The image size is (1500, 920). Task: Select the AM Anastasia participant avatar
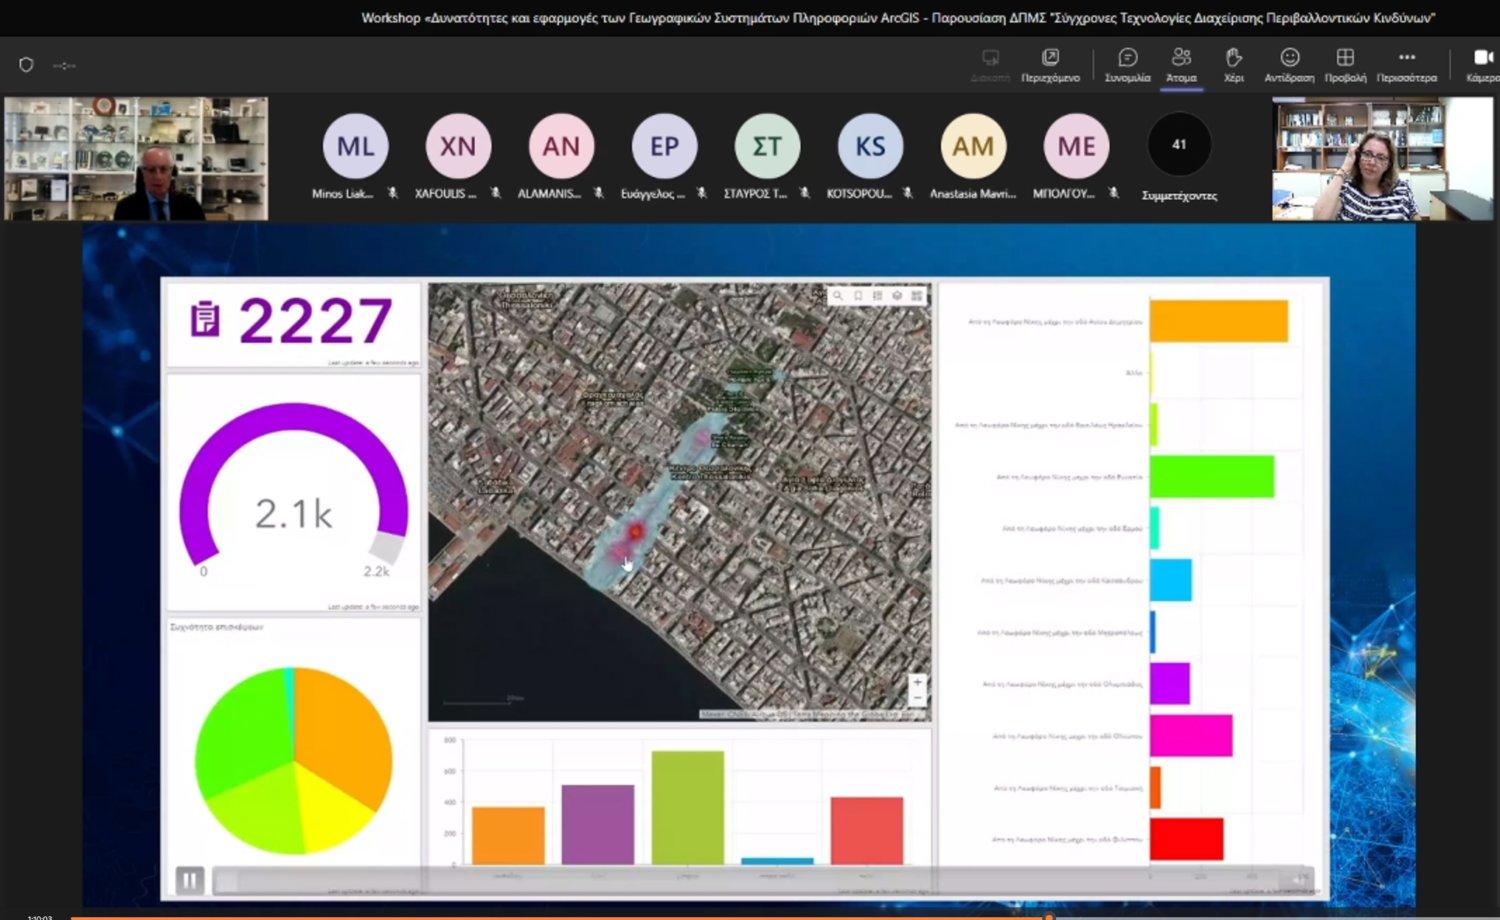(x=972, y=147)
